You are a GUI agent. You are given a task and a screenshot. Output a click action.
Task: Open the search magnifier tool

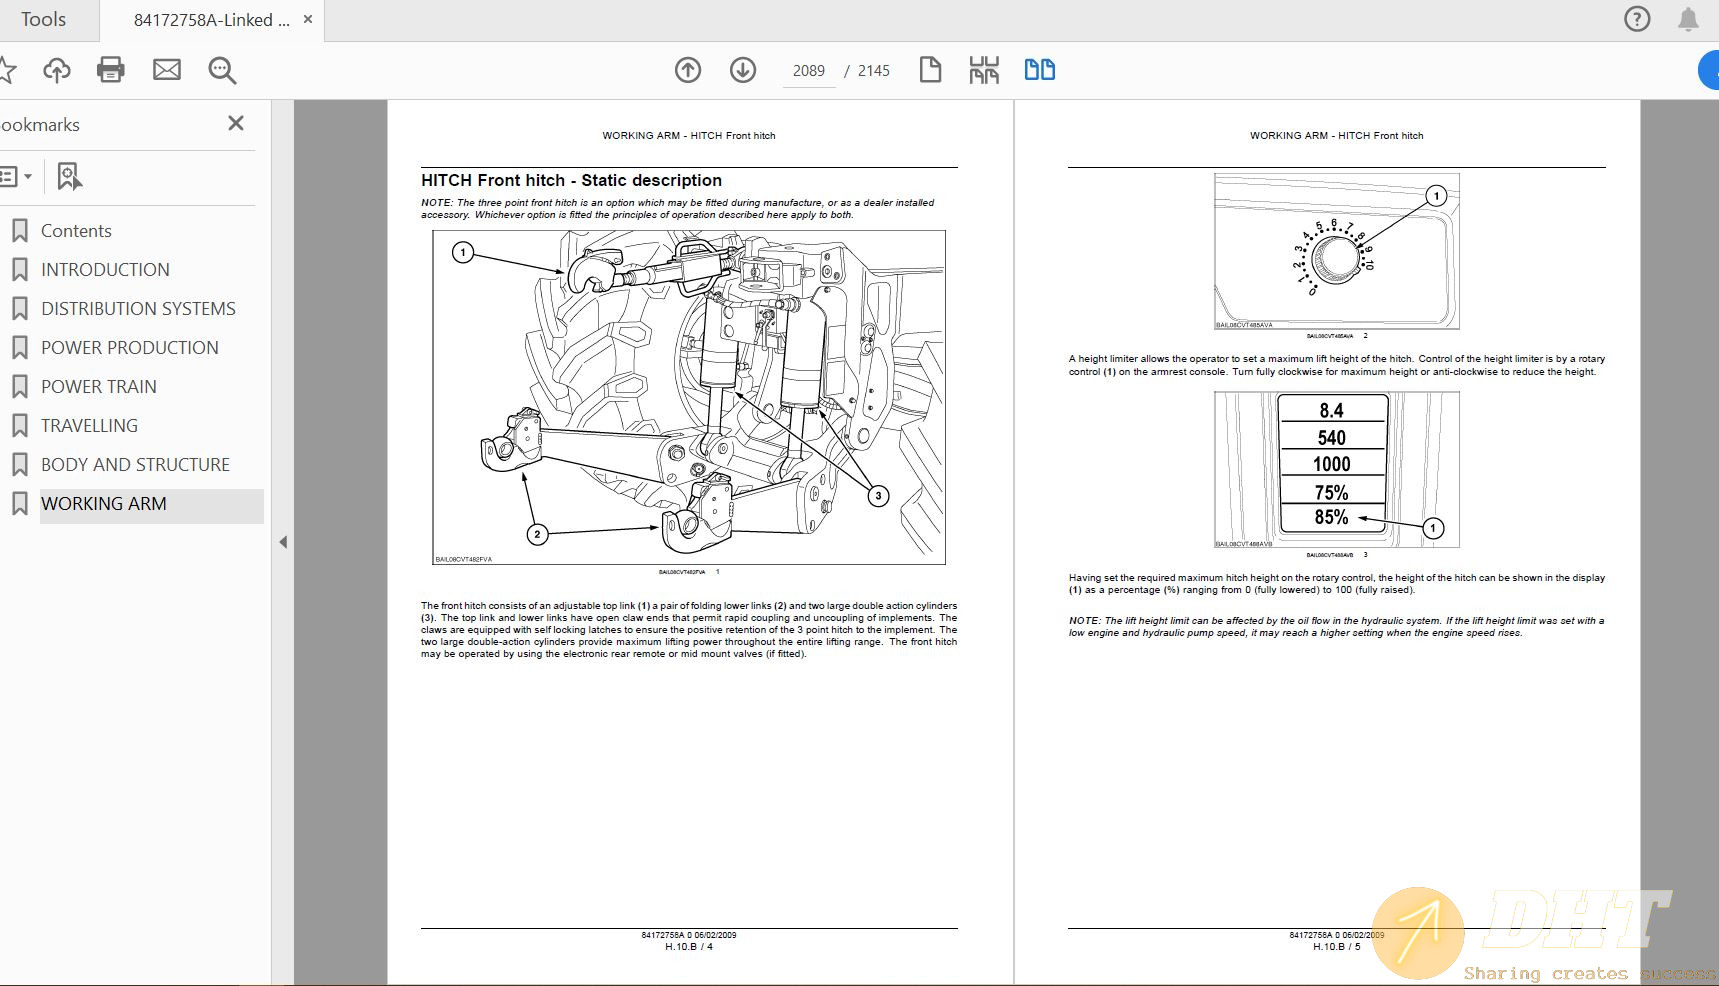coord(222,70)
